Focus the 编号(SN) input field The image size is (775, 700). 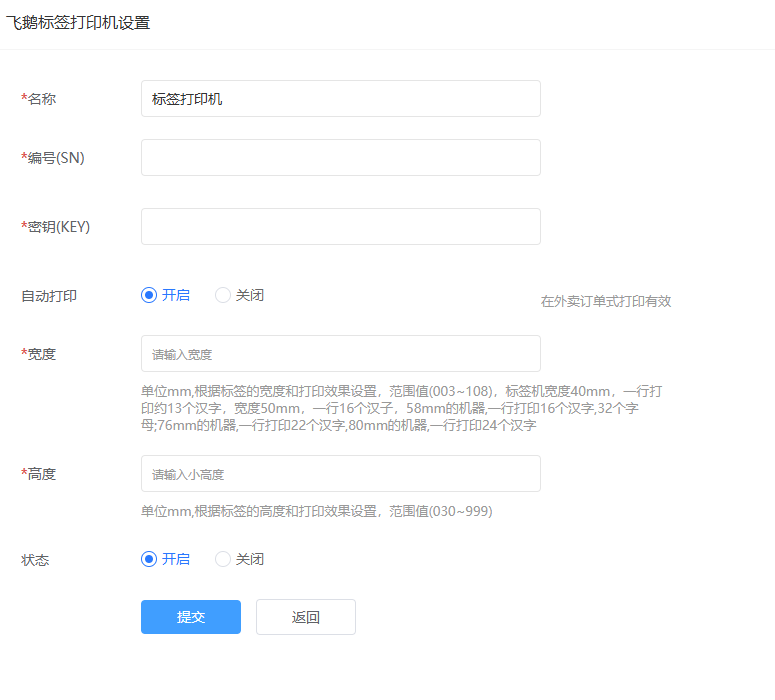[x=340, y=158]
